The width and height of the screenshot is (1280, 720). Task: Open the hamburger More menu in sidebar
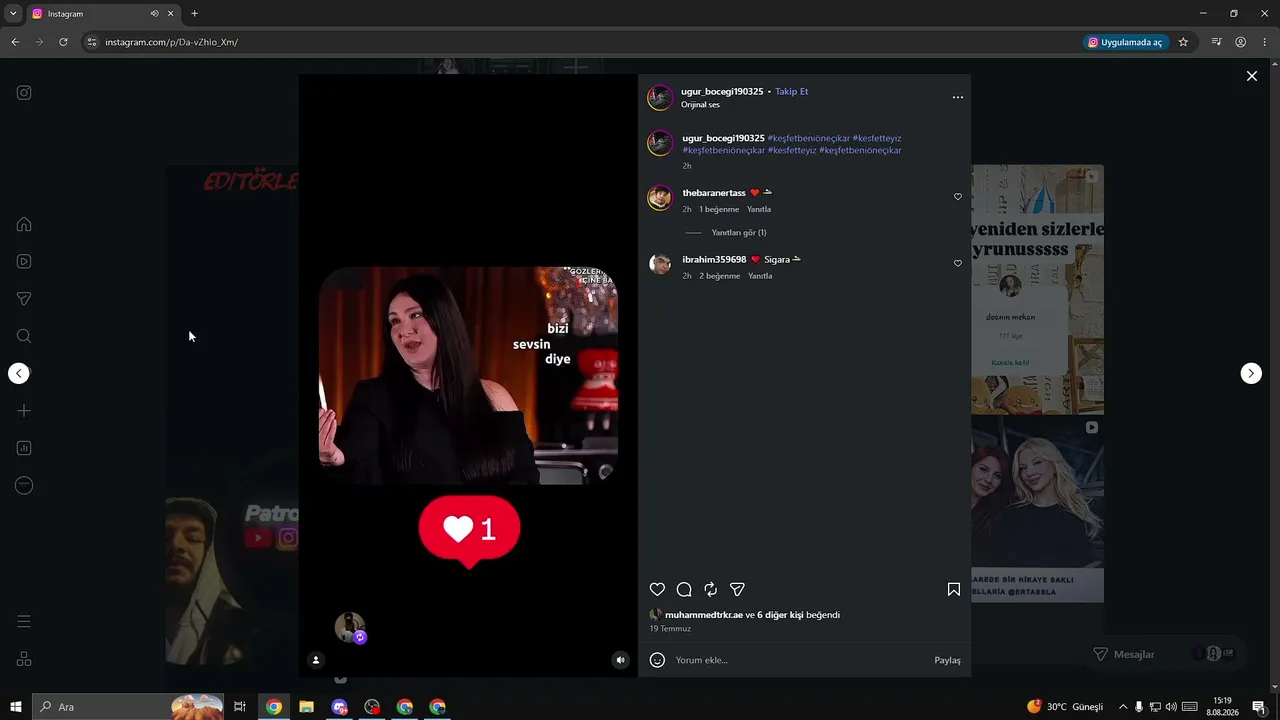24,622
